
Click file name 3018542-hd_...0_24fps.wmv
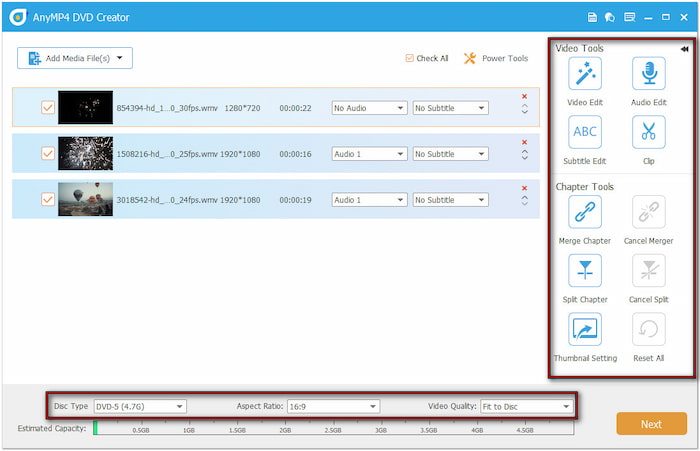click(x=167, y=200)
